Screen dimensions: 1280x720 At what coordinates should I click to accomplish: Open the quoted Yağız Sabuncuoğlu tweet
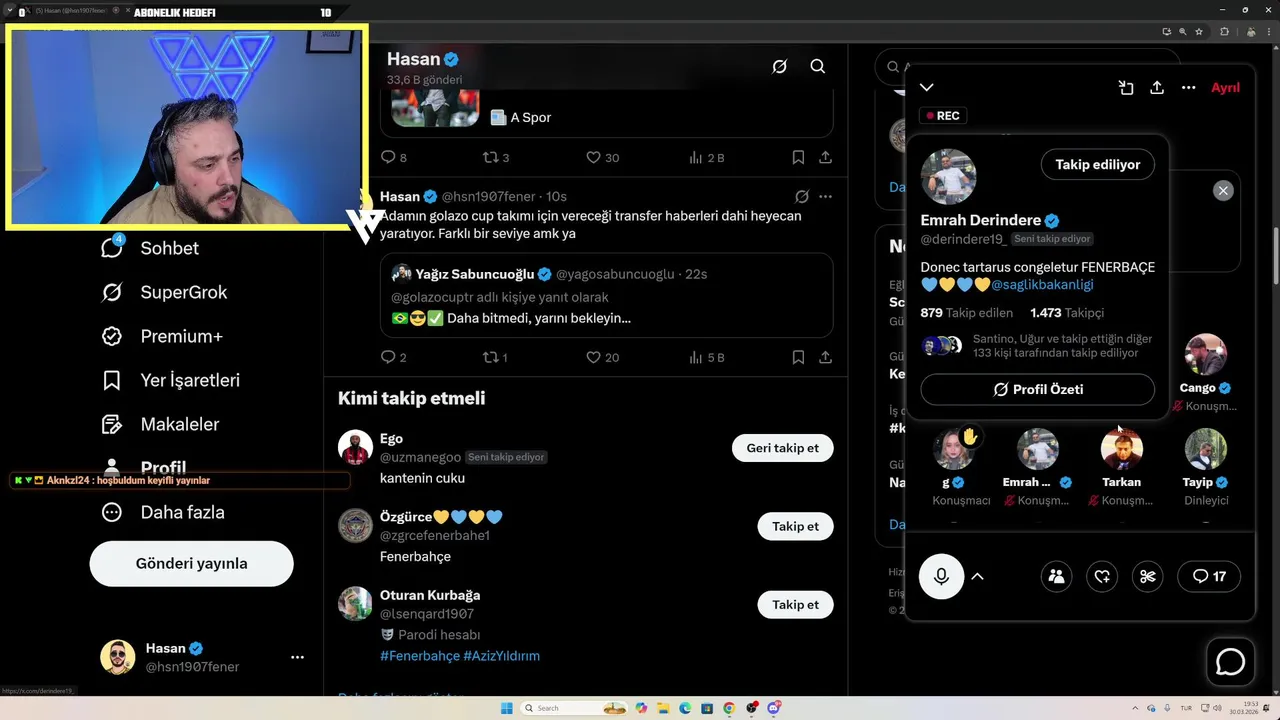point(606,295)
